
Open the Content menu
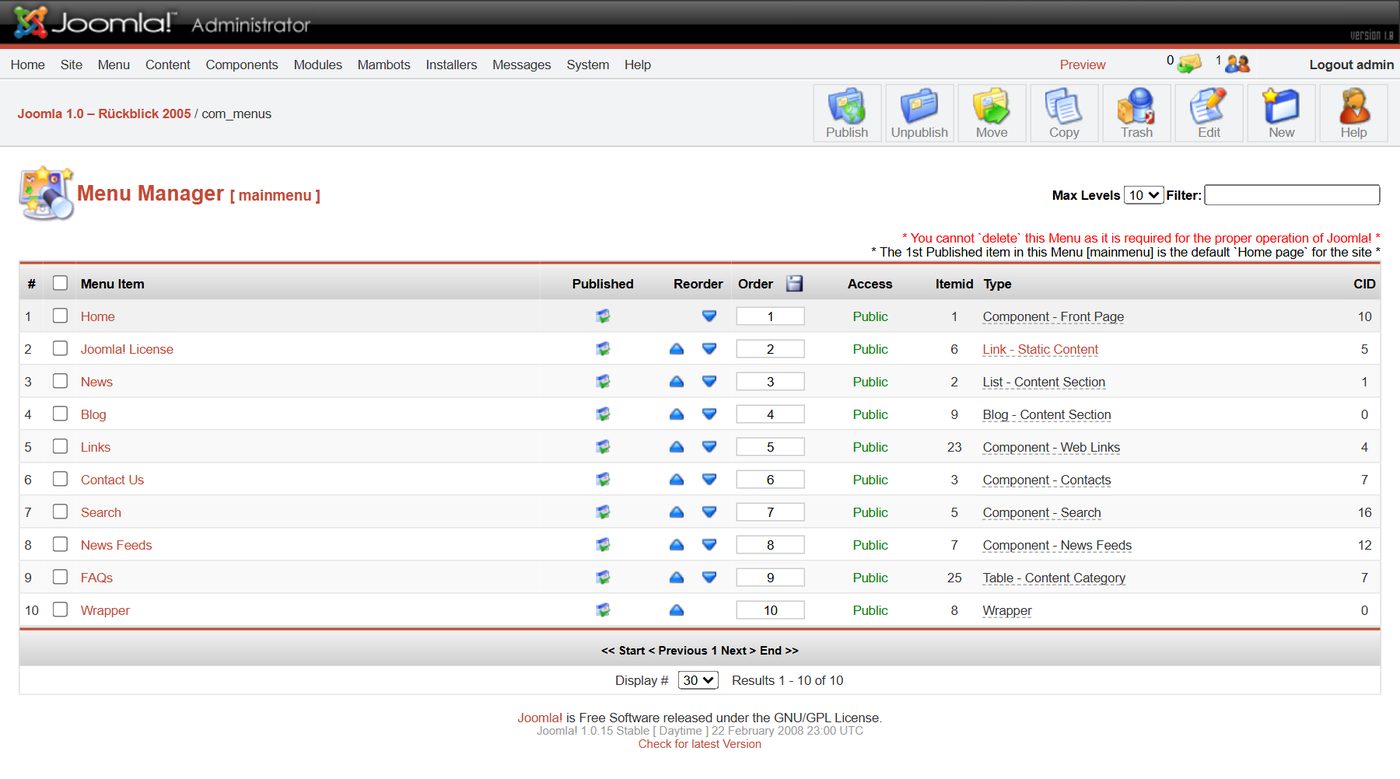167,64
